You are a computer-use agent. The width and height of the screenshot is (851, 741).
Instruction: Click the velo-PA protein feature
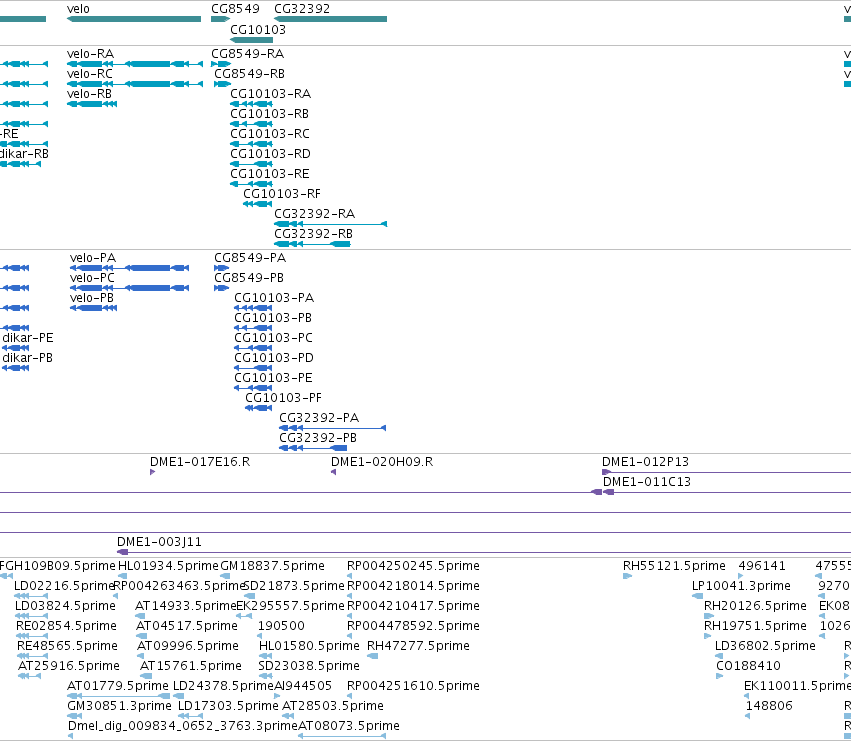[x=129, y=268]
